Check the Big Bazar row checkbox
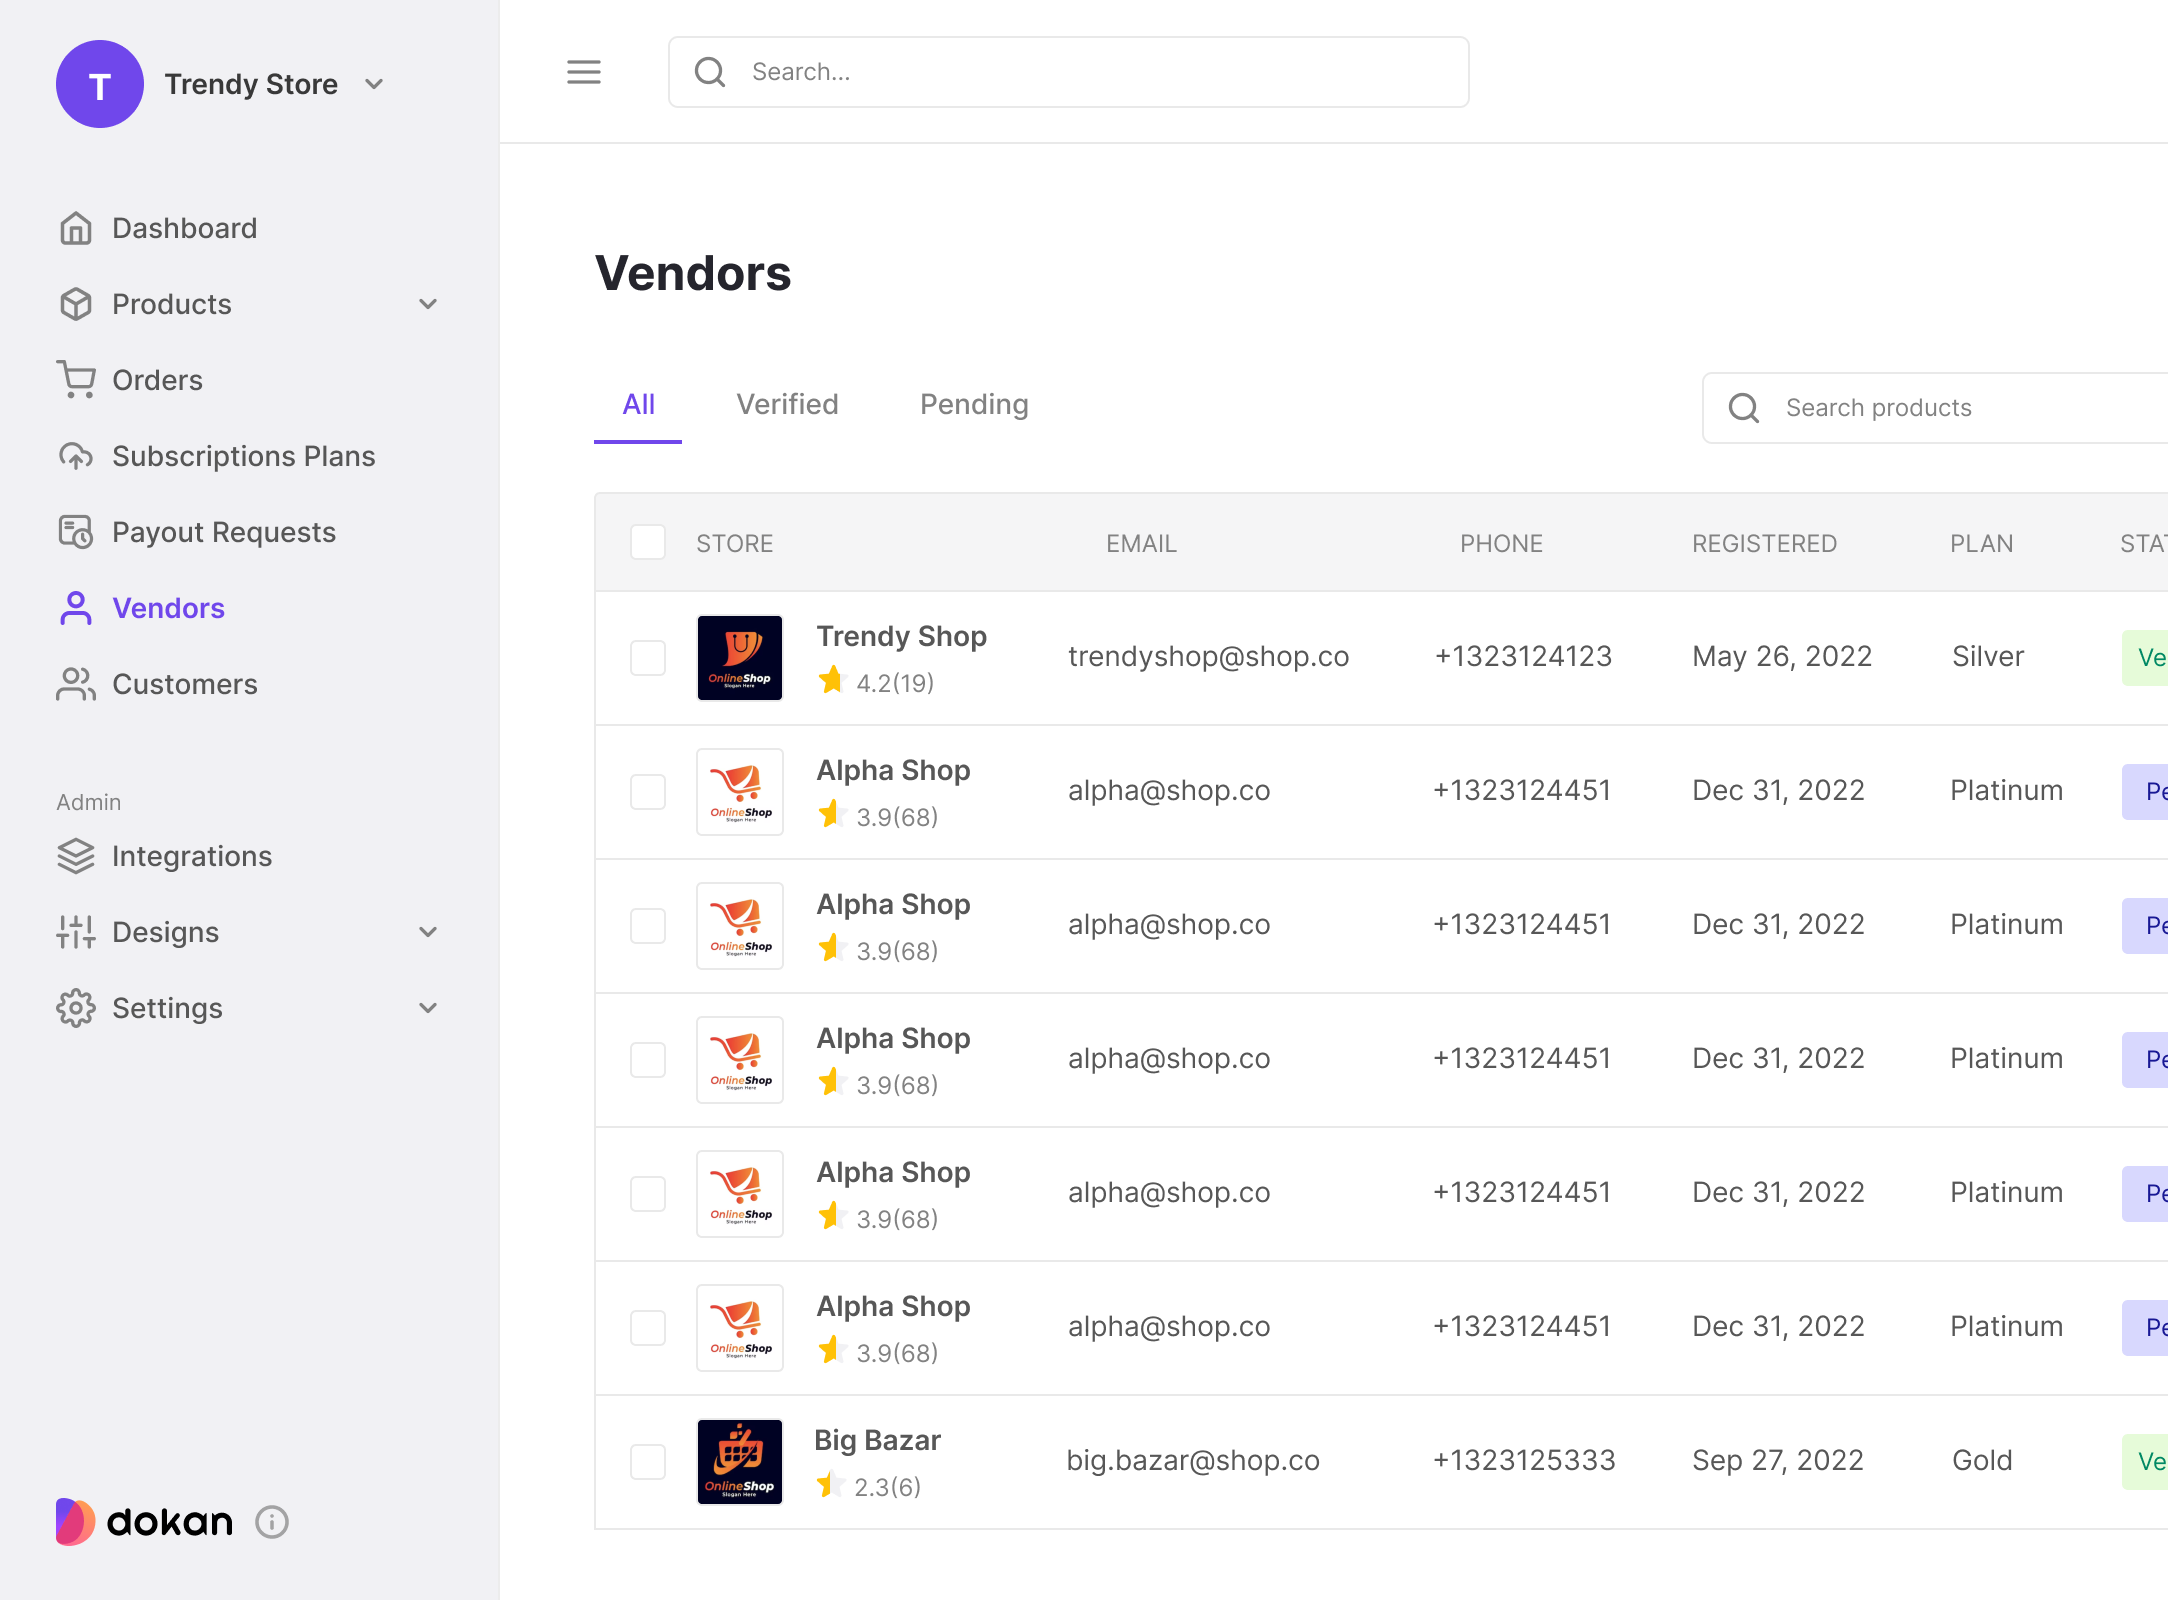This screenshot has height=1600, width=2168. click(x=648, y=1460)
